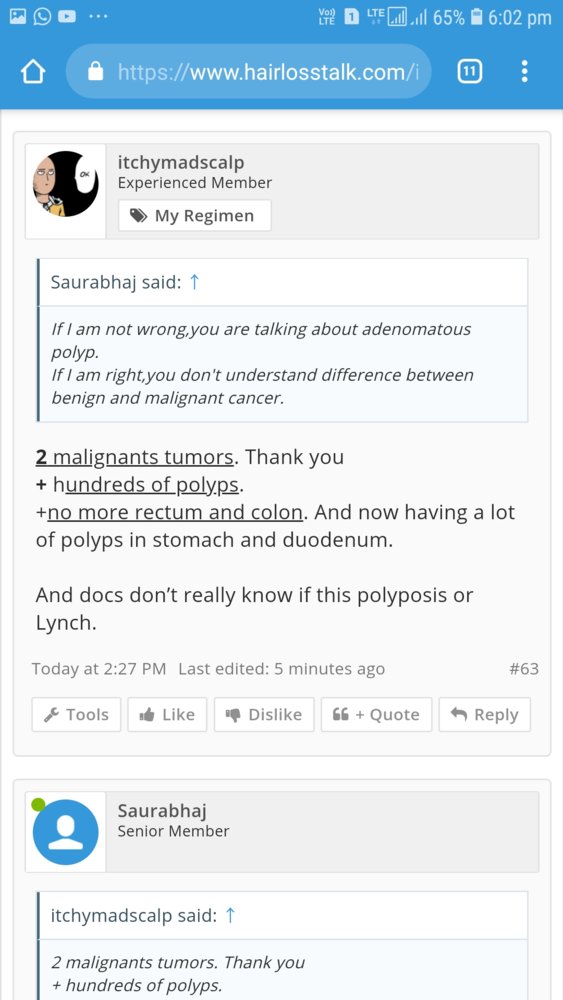Jump to itchymadscalp's quoted post via arrow
This screenshot has height=1000, width=563.
click(x=231, y=916)
